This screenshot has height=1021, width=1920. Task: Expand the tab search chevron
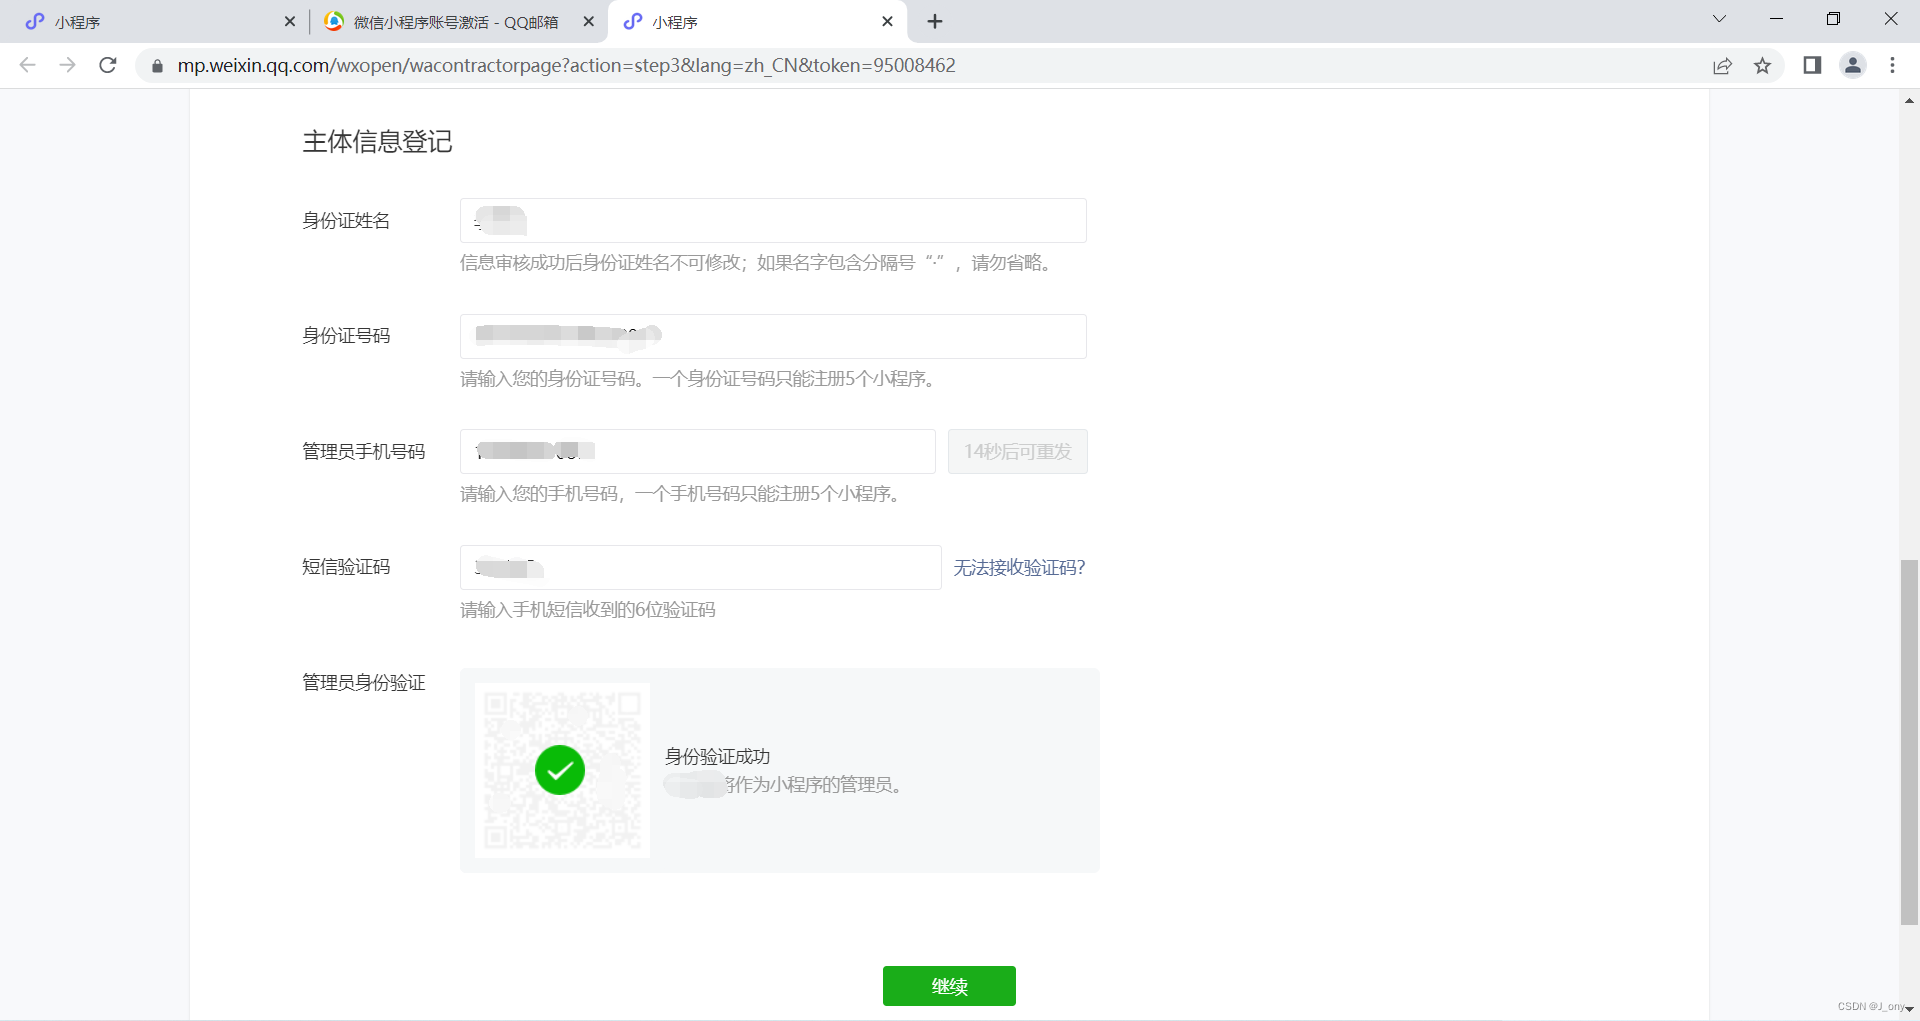(x=1719, y=19)
